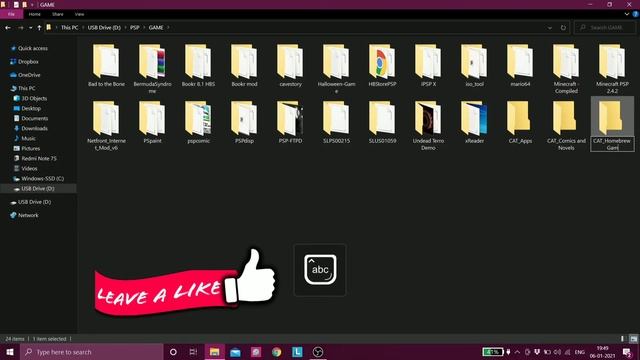Open the iso_tool folder
The width and height of the screenshot is (640, 360).
[474, 66]
